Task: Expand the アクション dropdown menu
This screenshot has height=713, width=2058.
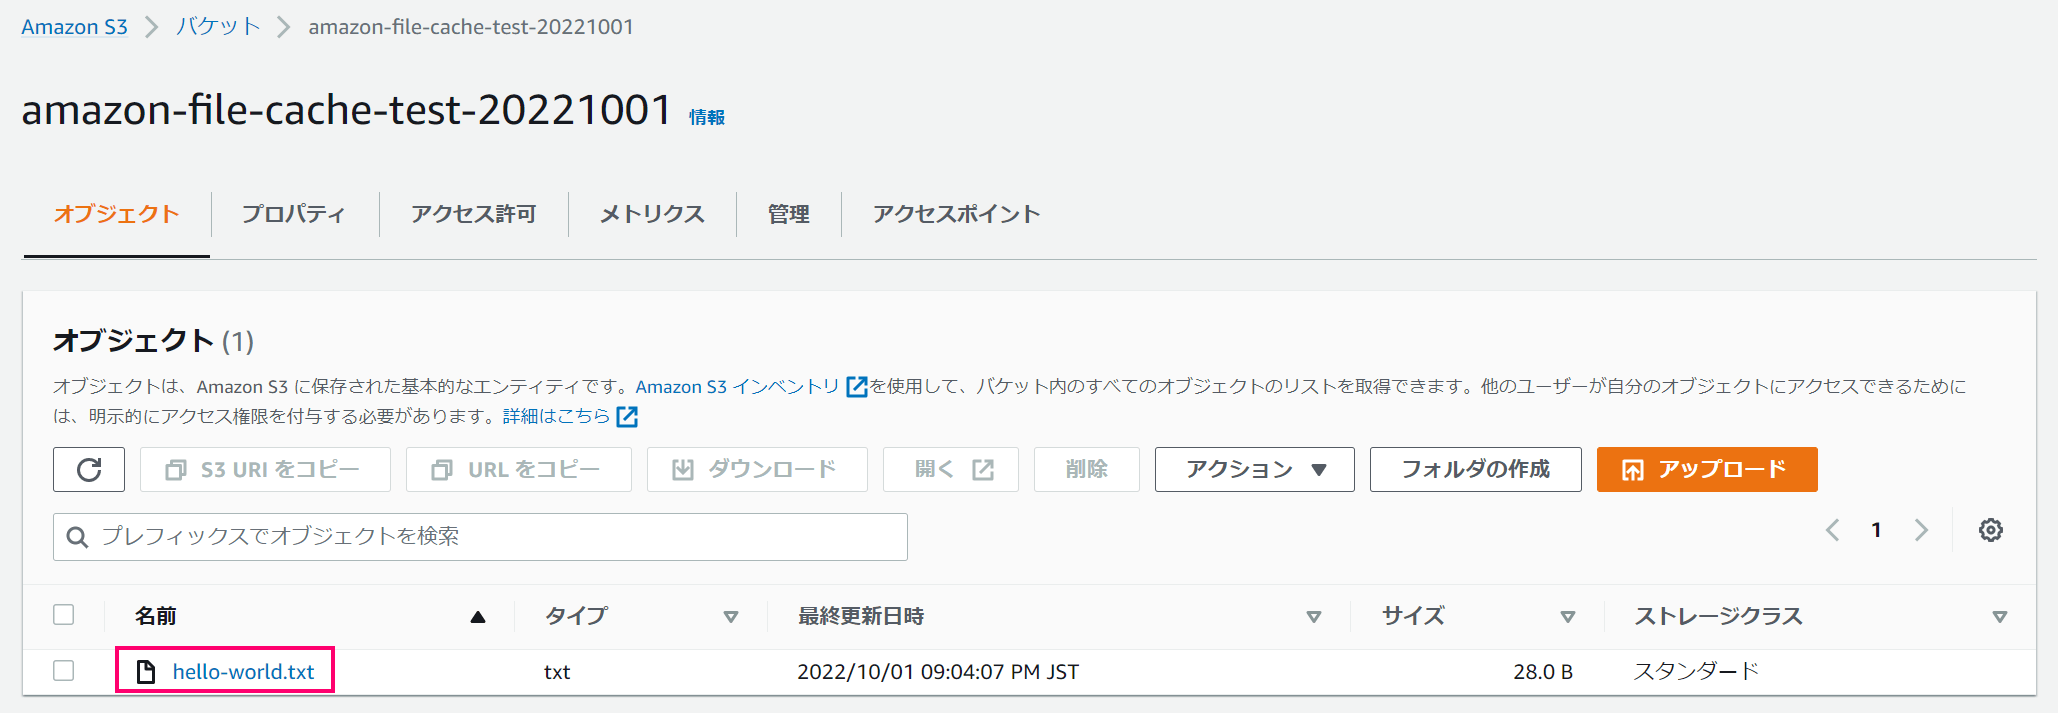Action: pos(1255,469)
